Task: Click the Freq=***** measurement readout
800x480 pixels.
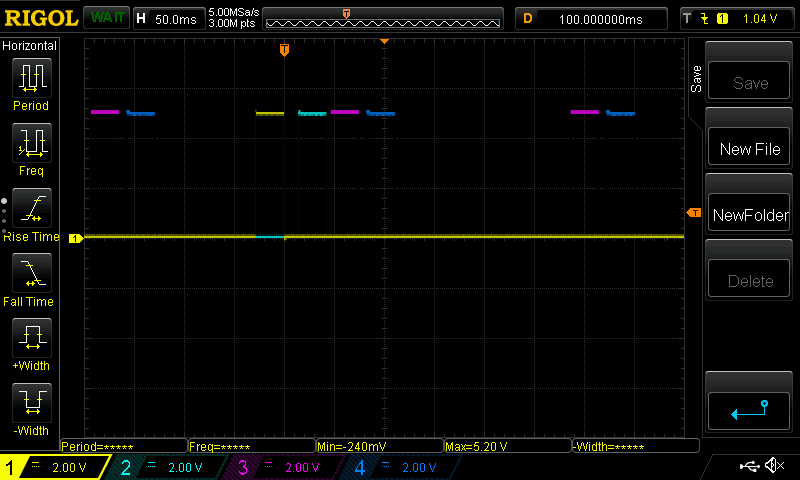Action: (x=252, y=446)
